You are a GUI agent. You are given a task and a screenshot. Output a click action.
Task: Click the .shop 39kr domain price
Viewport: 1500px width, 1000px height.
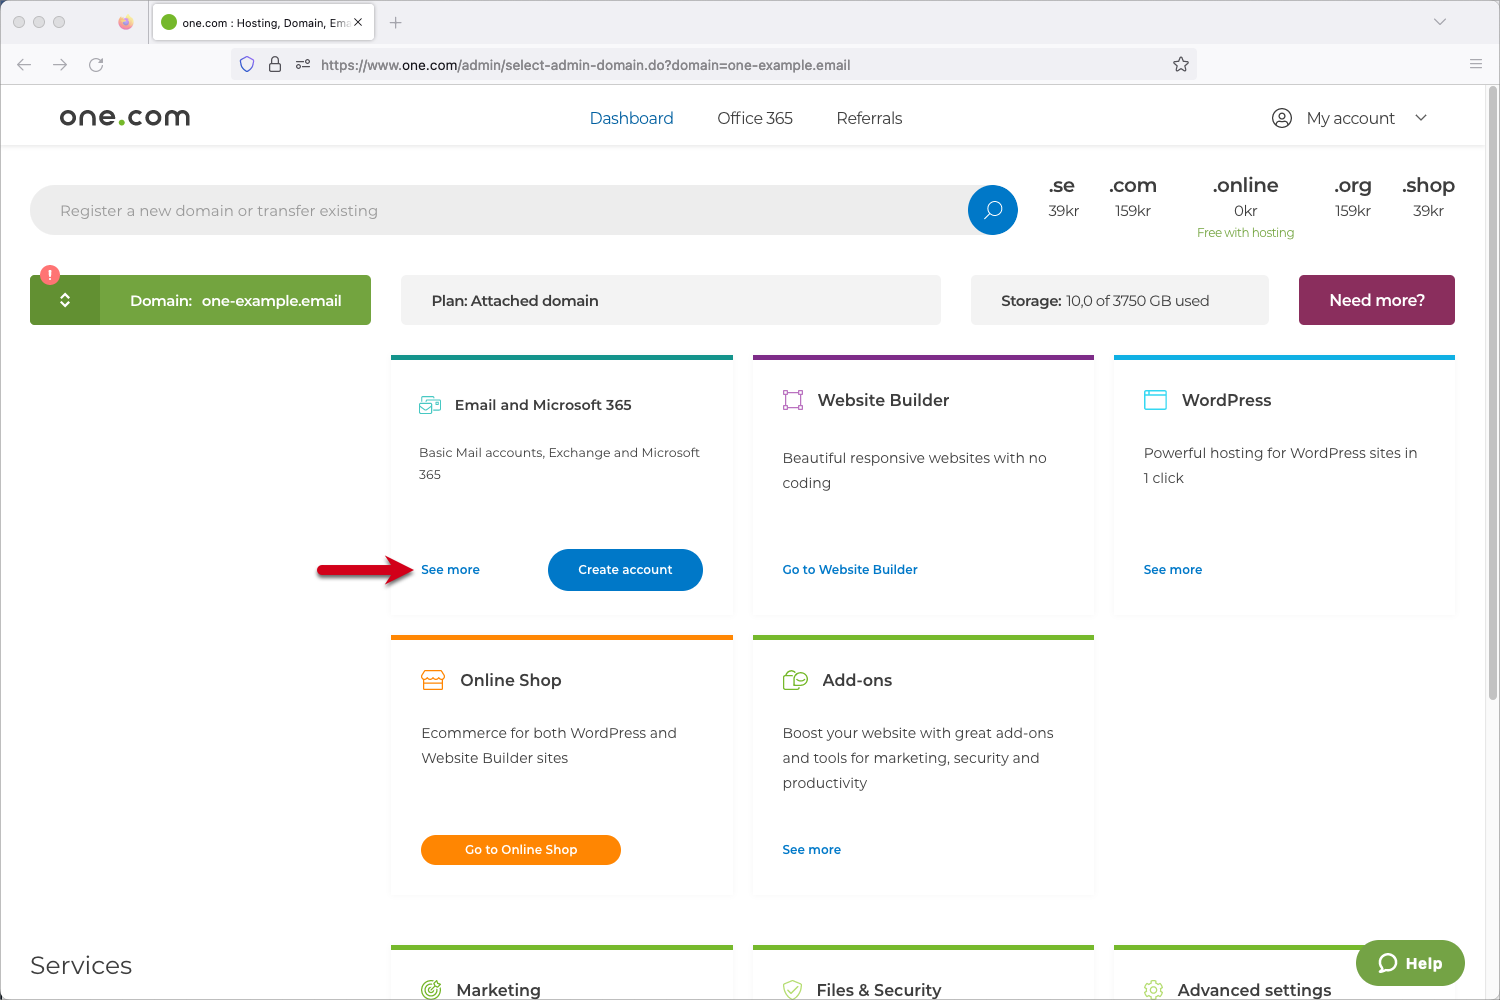pos(1428,197)
